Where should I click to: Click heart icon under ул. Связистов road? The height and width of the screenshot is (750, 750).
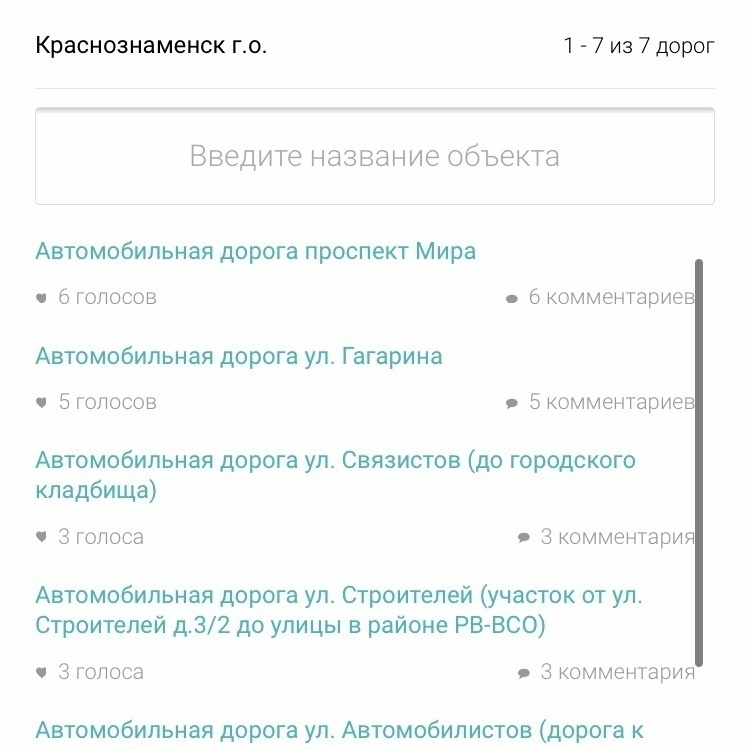[41, 537]
